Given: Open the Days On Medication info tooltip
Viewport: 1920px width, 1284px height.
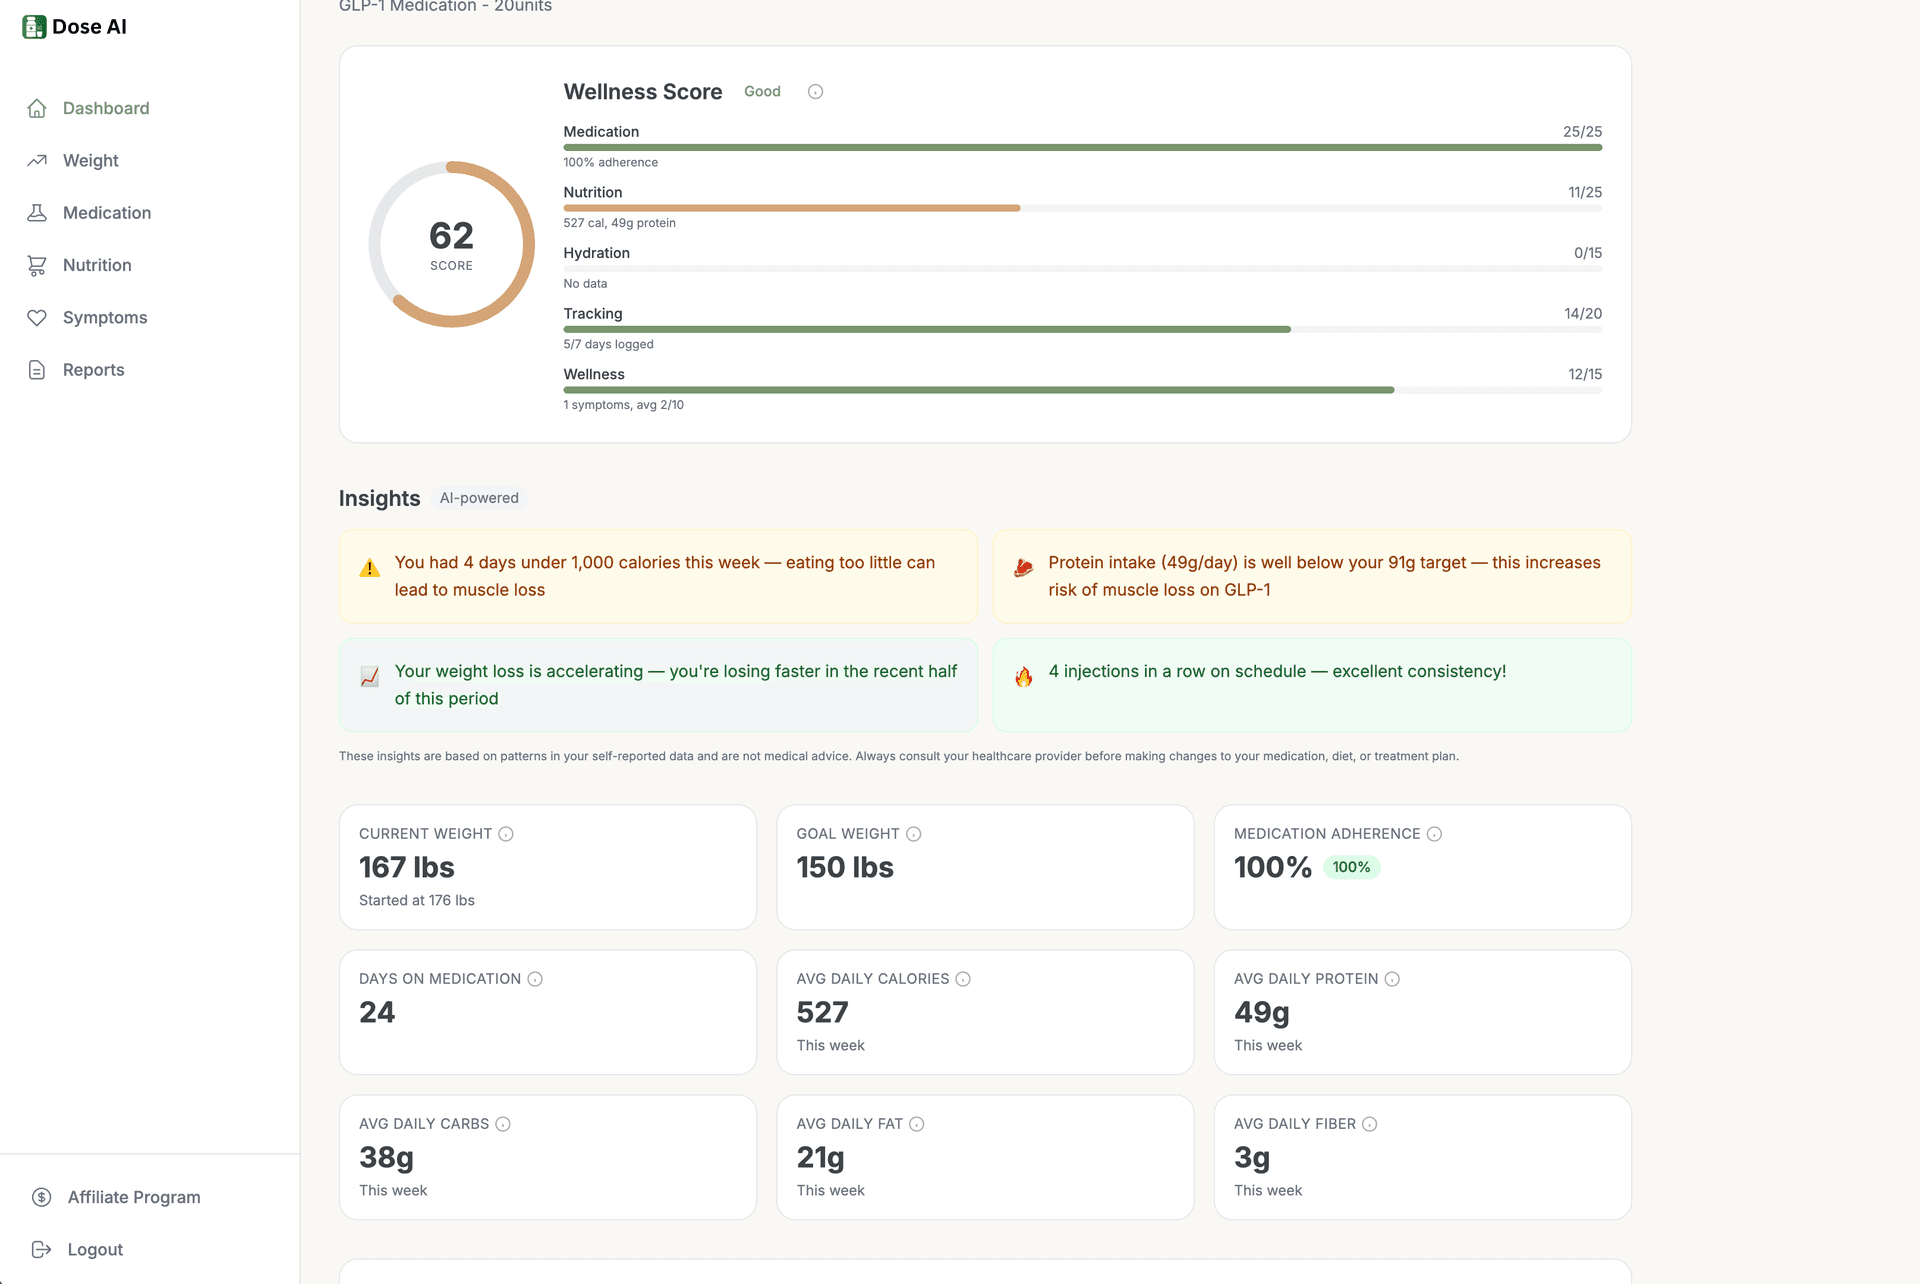Looking at the screenshot, I should pos(534,979).
